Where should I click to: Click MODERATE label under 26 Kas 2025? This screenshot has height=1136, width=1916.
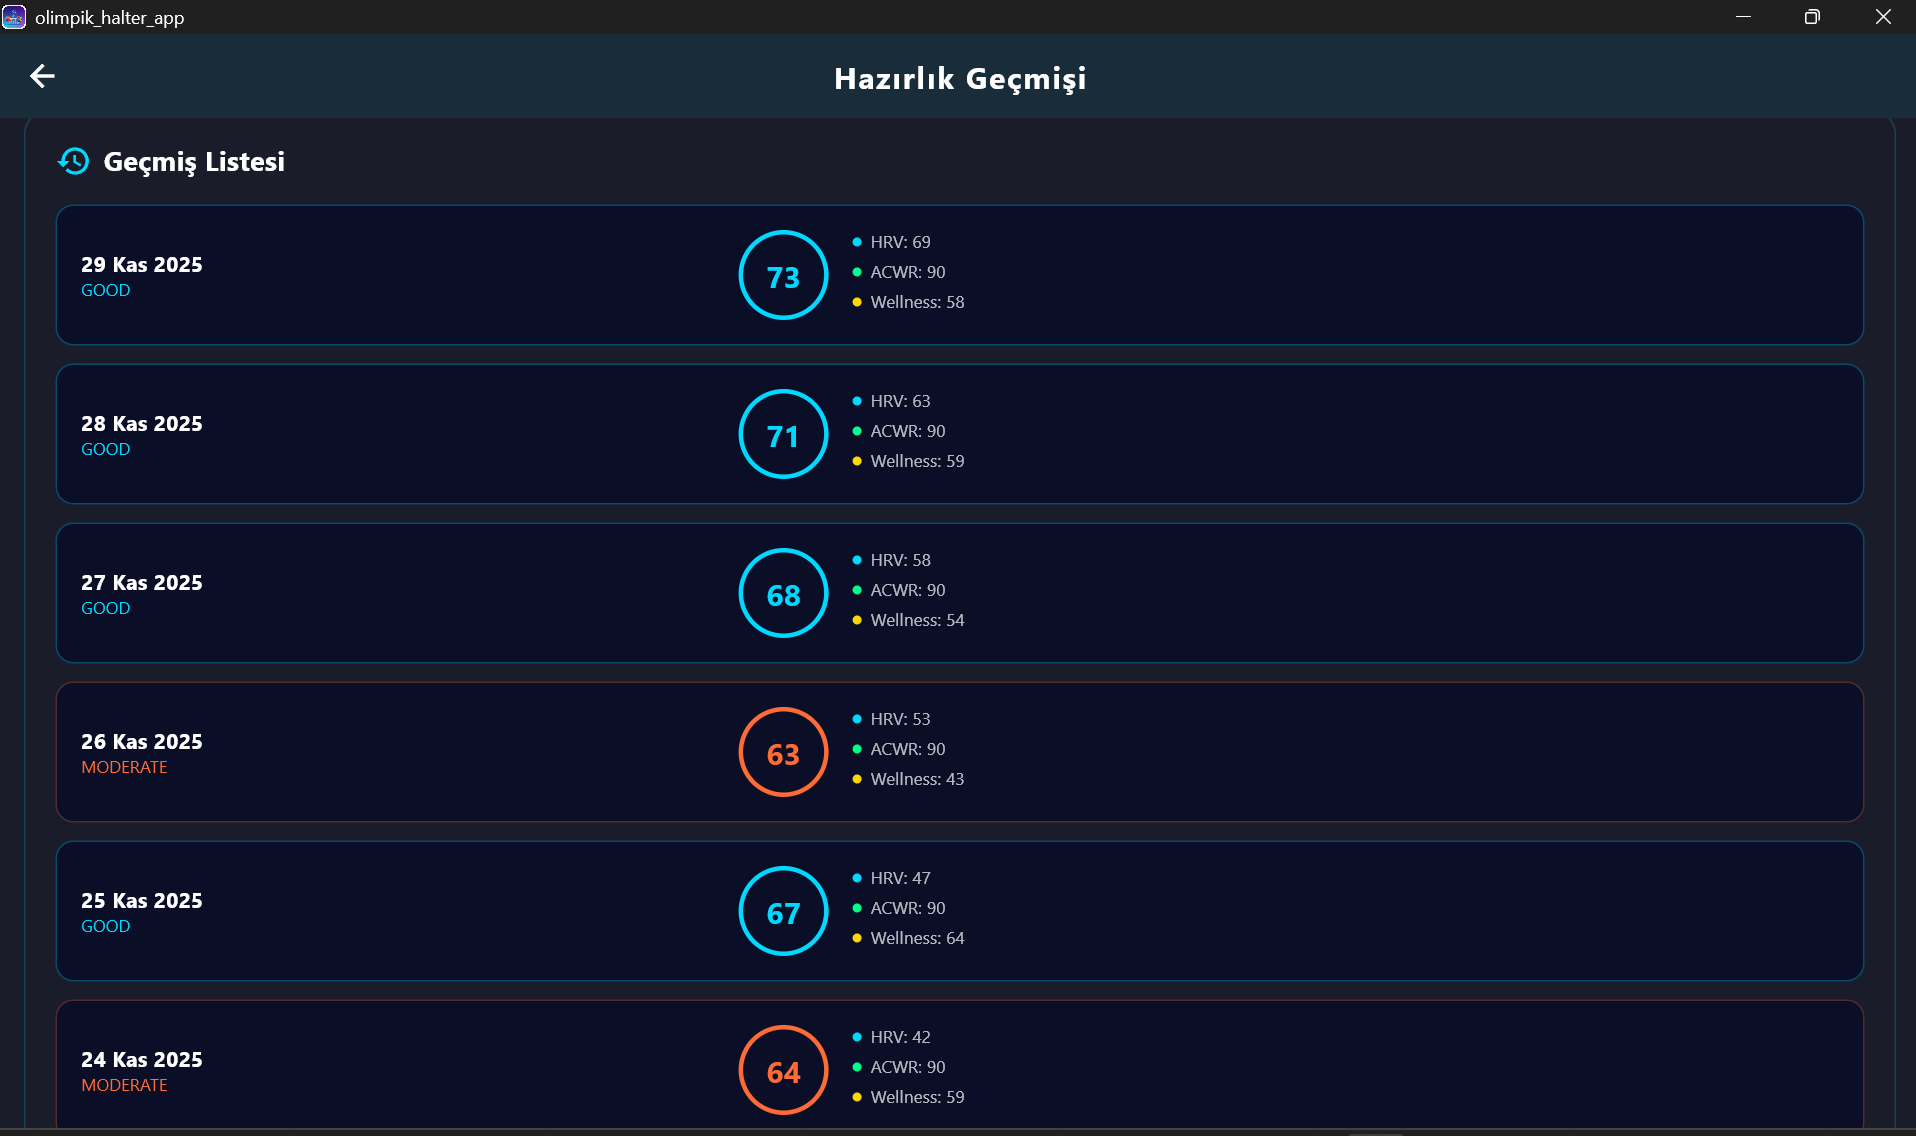(124, 767)
